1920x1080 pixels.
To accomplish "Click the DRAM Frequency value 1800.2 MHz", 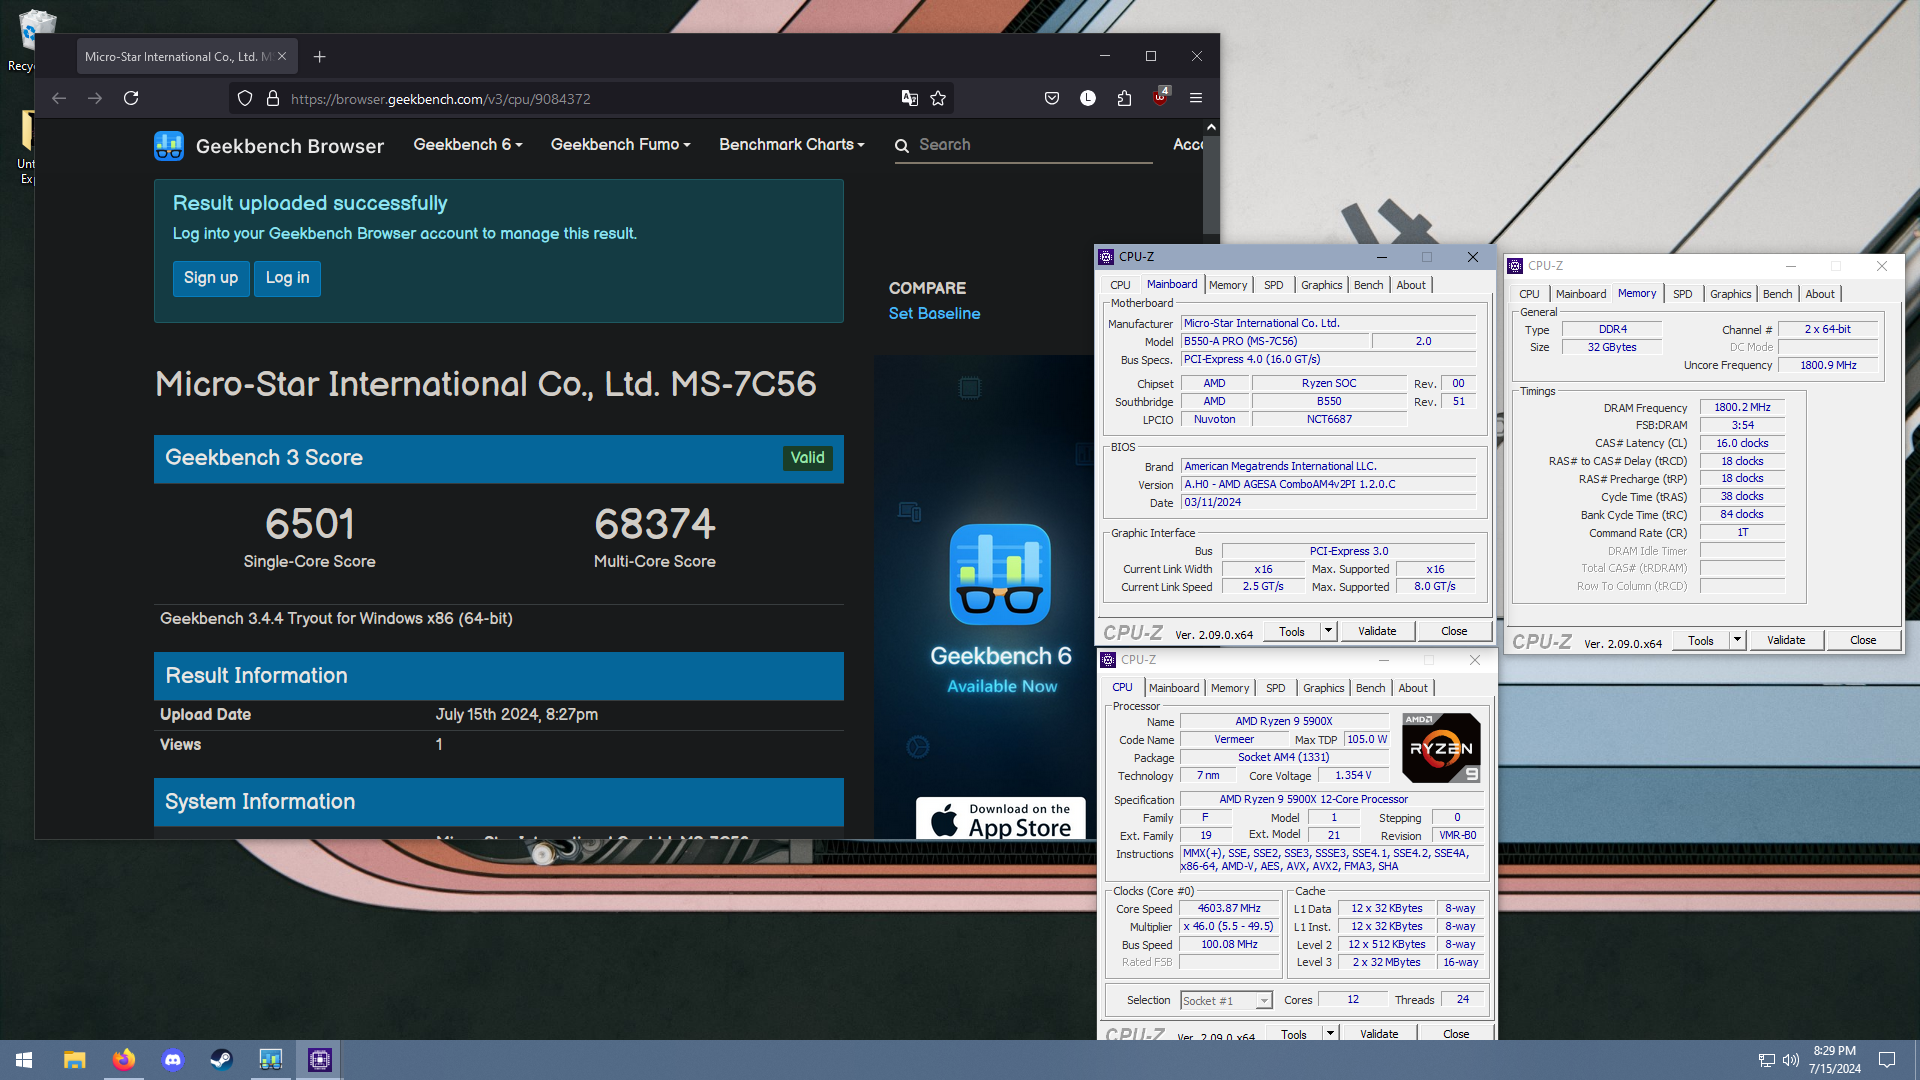I will [x=1742, y=407].
